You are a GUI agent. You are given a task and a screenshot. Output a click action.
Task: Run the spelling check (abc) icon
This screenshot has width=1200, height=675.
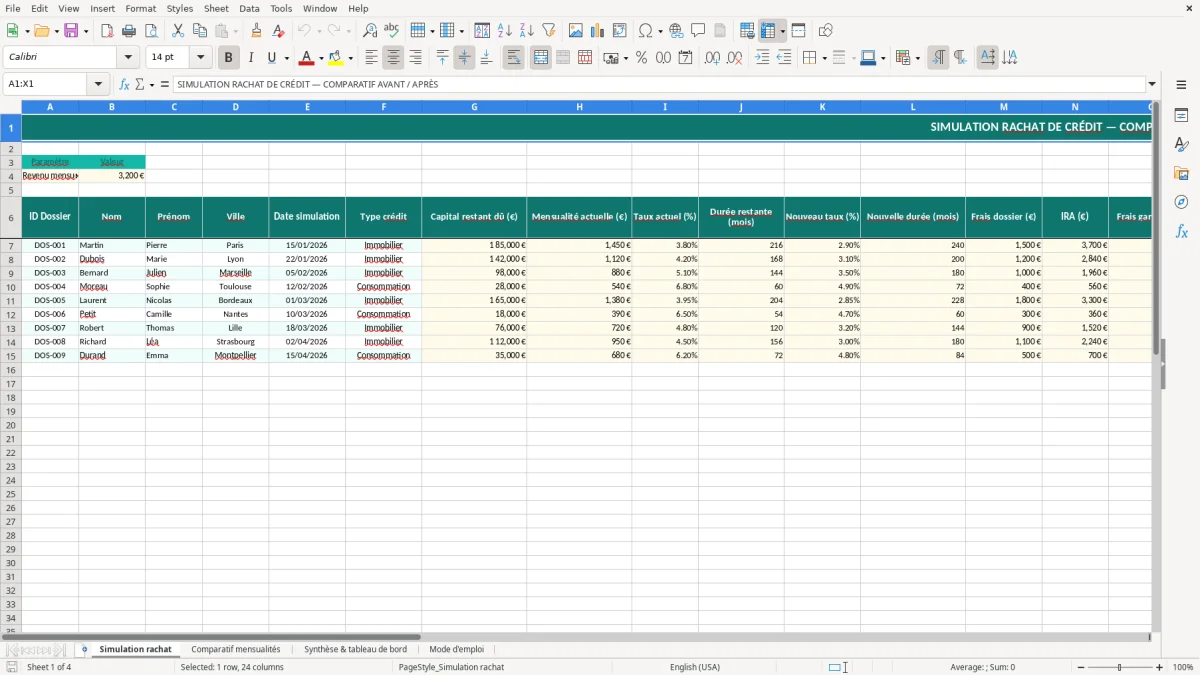click(391, 31)
